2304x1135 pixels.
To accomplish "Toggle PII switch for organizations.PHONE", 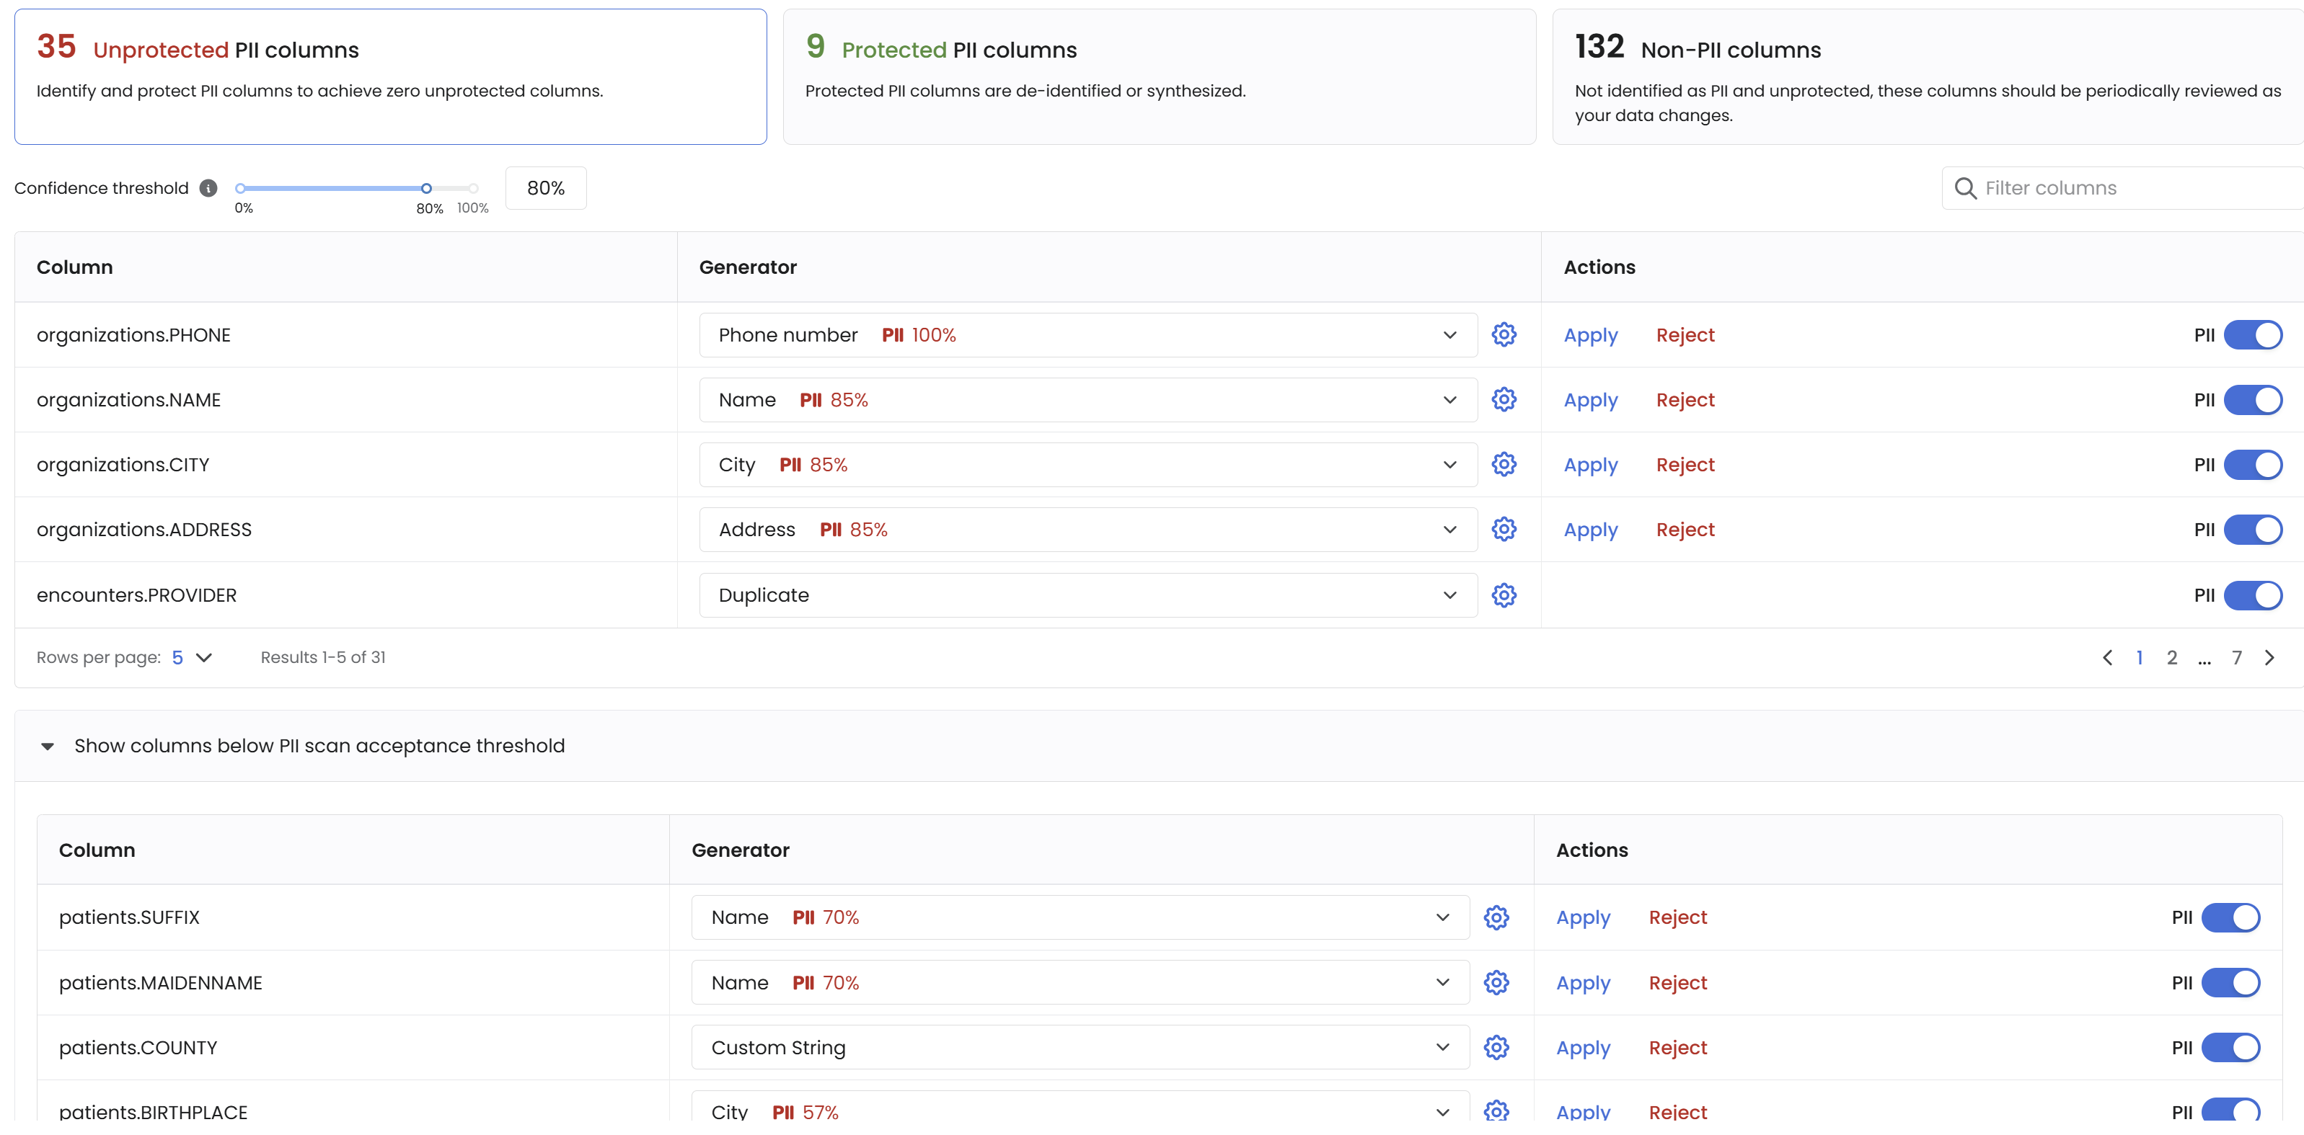I will pyautogui.click(x=2252, y=335).
